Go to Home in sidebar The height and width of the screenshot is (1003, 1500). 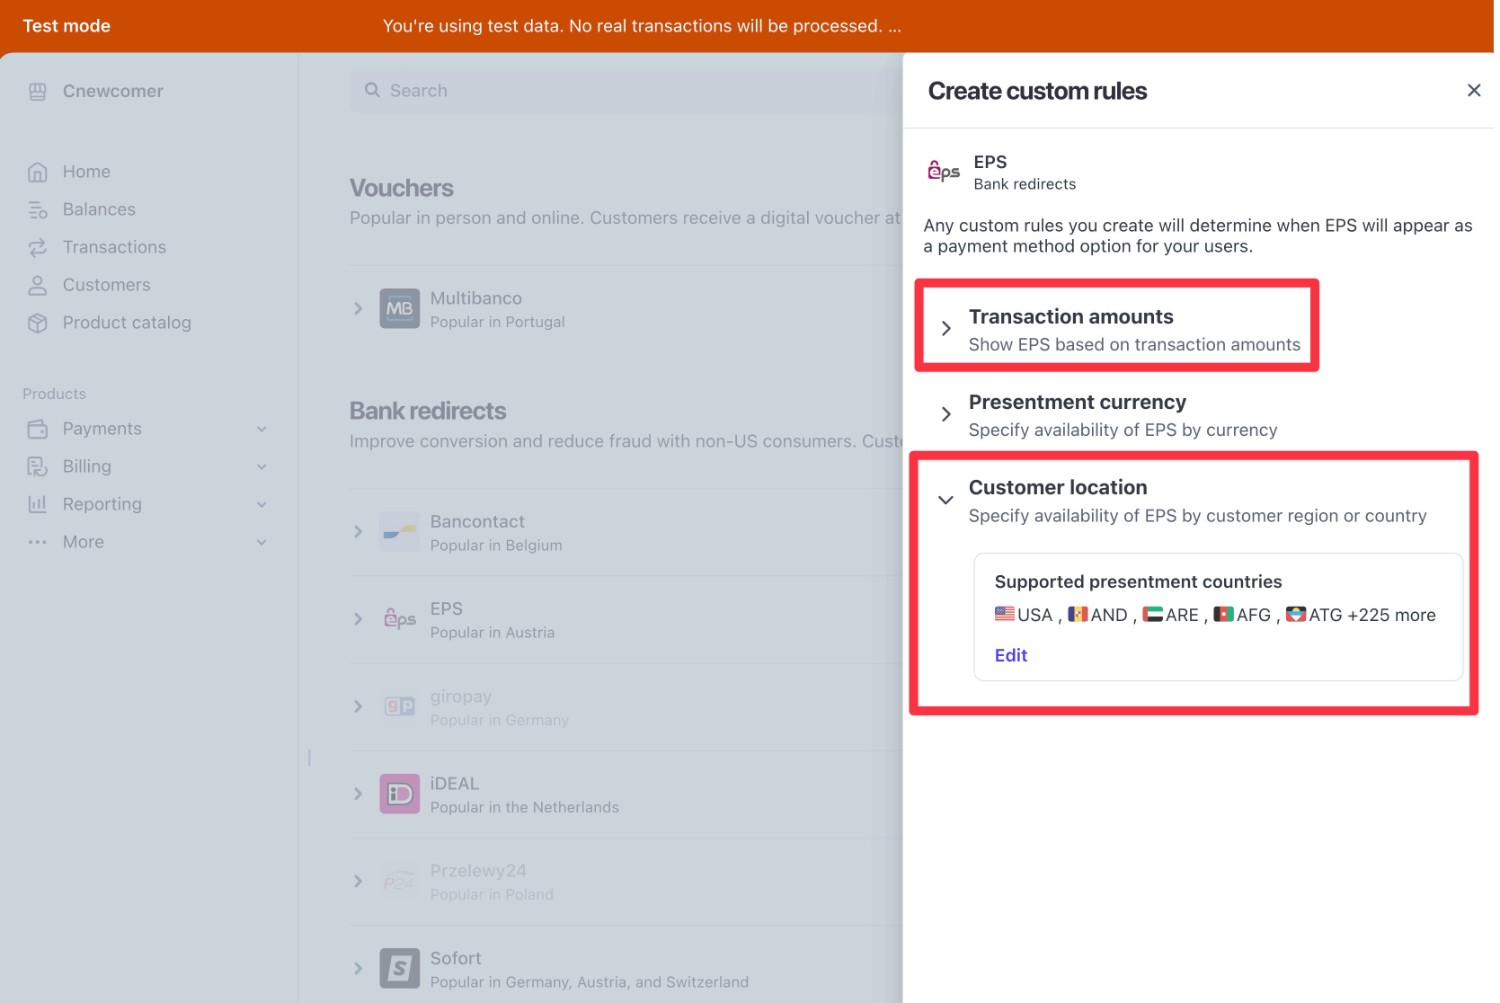pyautogui.click(x=87, y=172)
